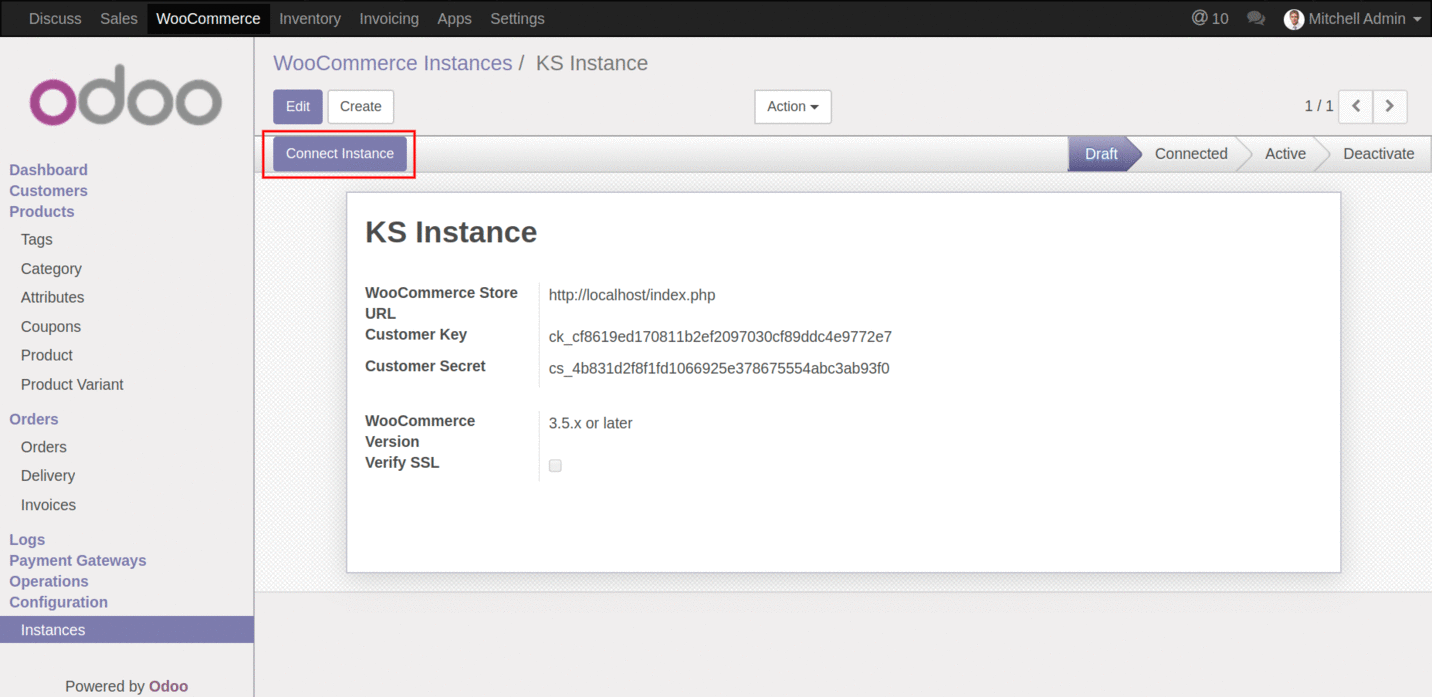
Task: Open the @ mentions notification counter
Action: click(1210, 19)
